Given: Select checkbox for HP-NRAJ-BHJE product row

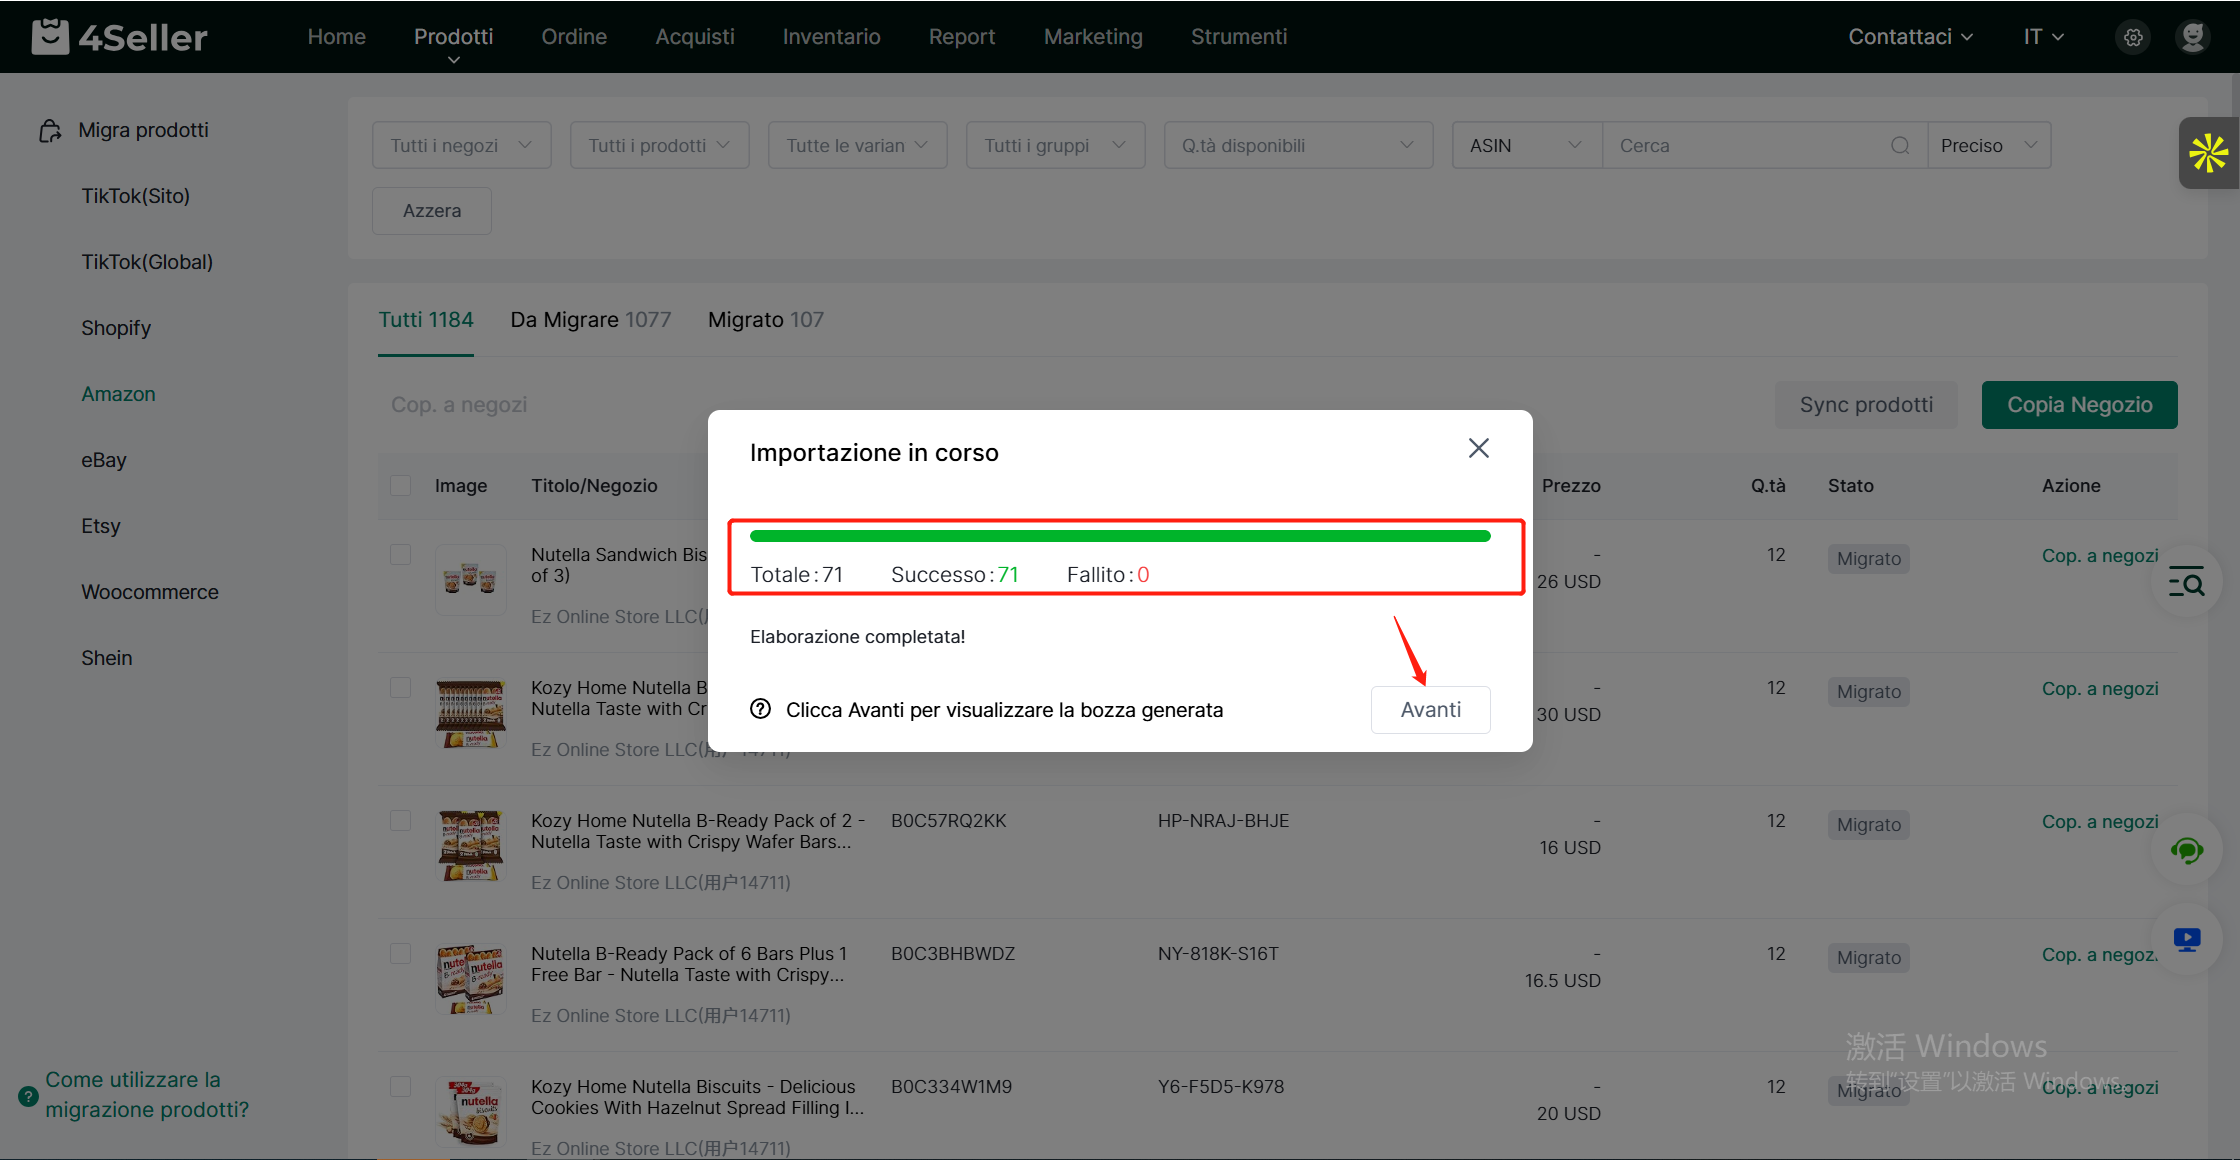Looking at the screenshot, I should [x=400, y=821].
